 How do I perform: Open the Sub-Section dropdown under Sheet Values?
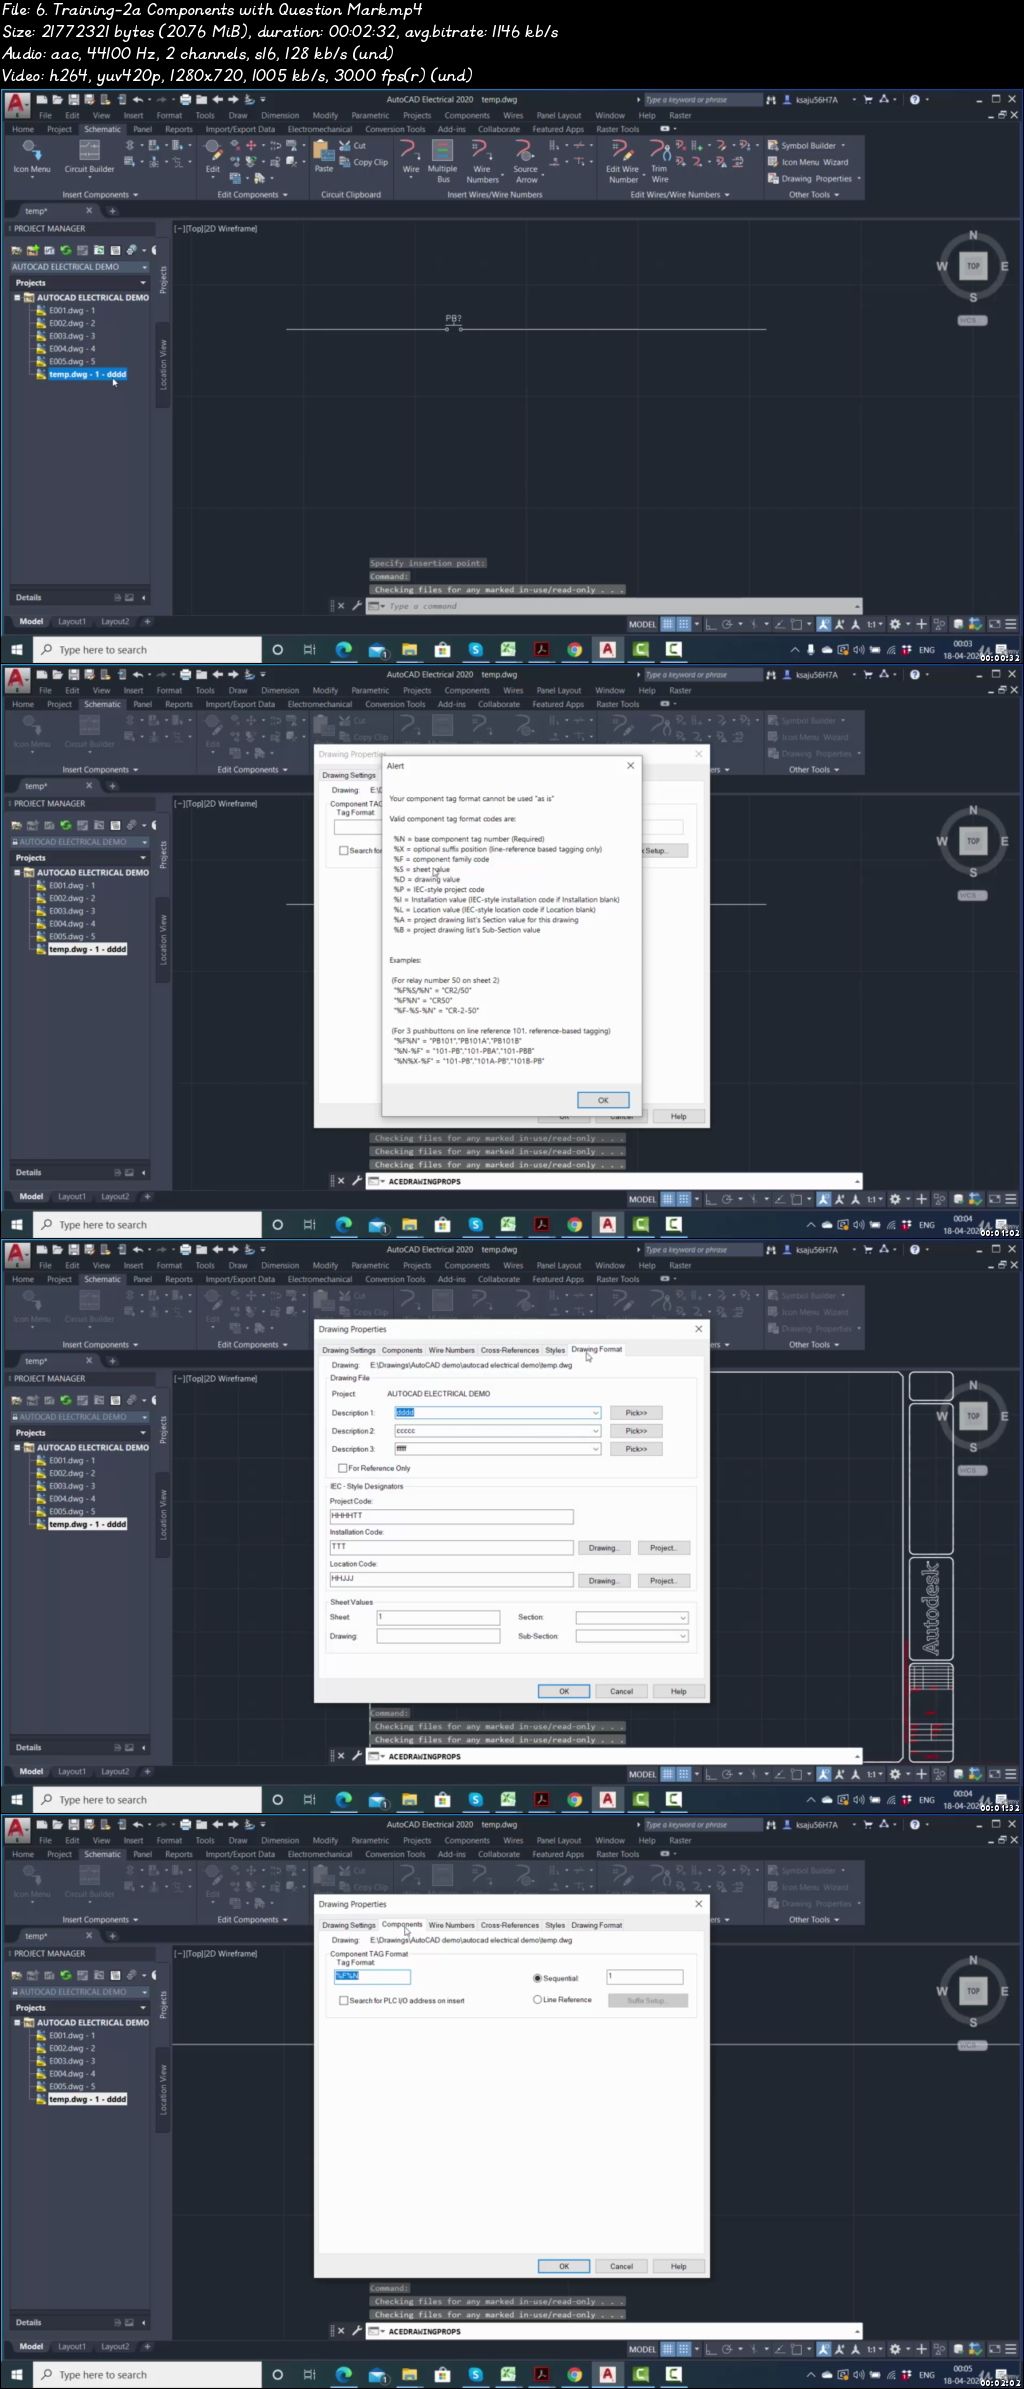tap(683, 1636)
